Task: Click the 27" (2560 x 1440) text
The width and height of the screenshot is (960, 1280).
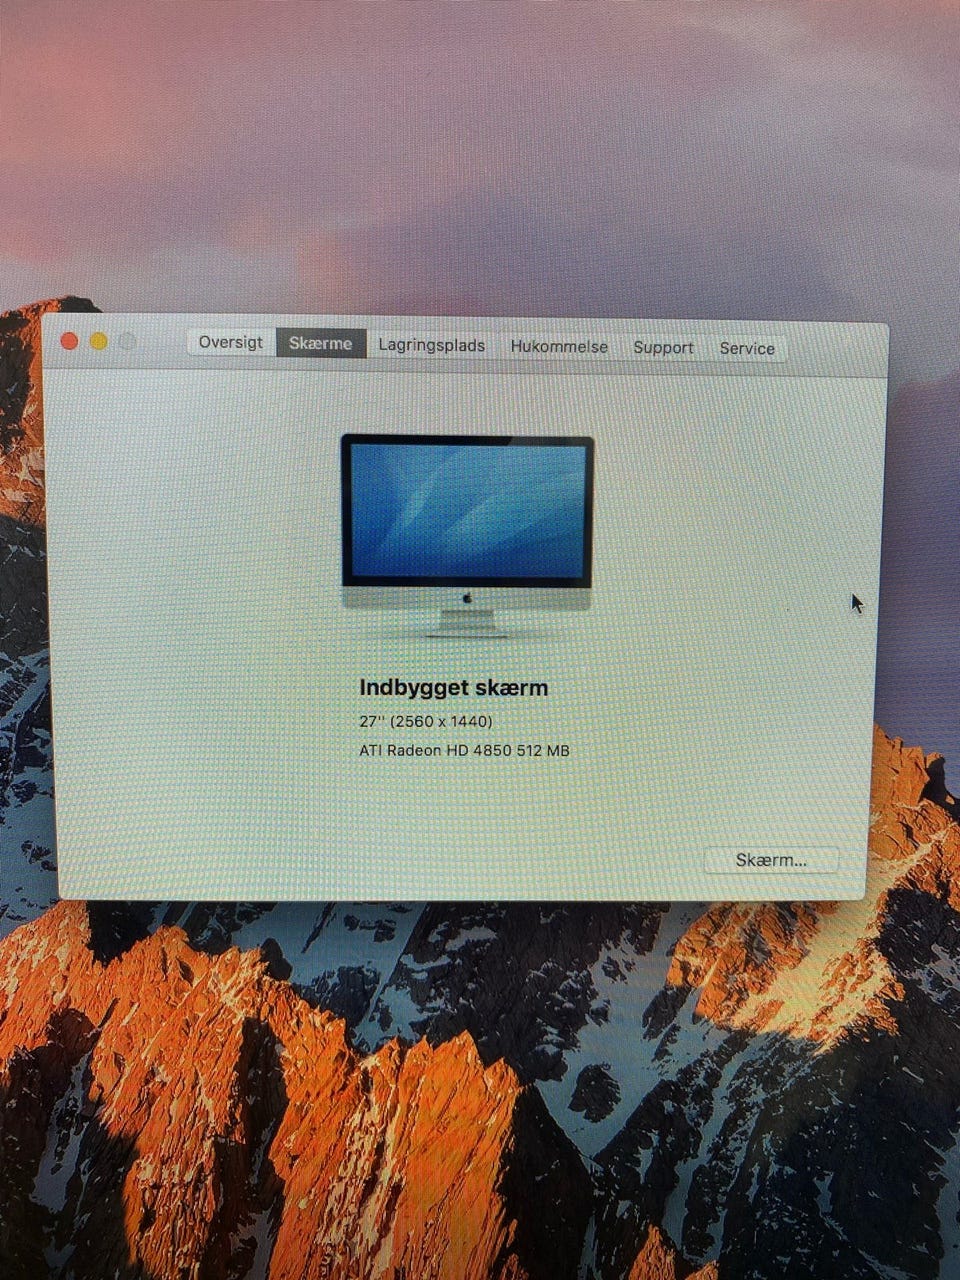Action: [x=426, y=721]
